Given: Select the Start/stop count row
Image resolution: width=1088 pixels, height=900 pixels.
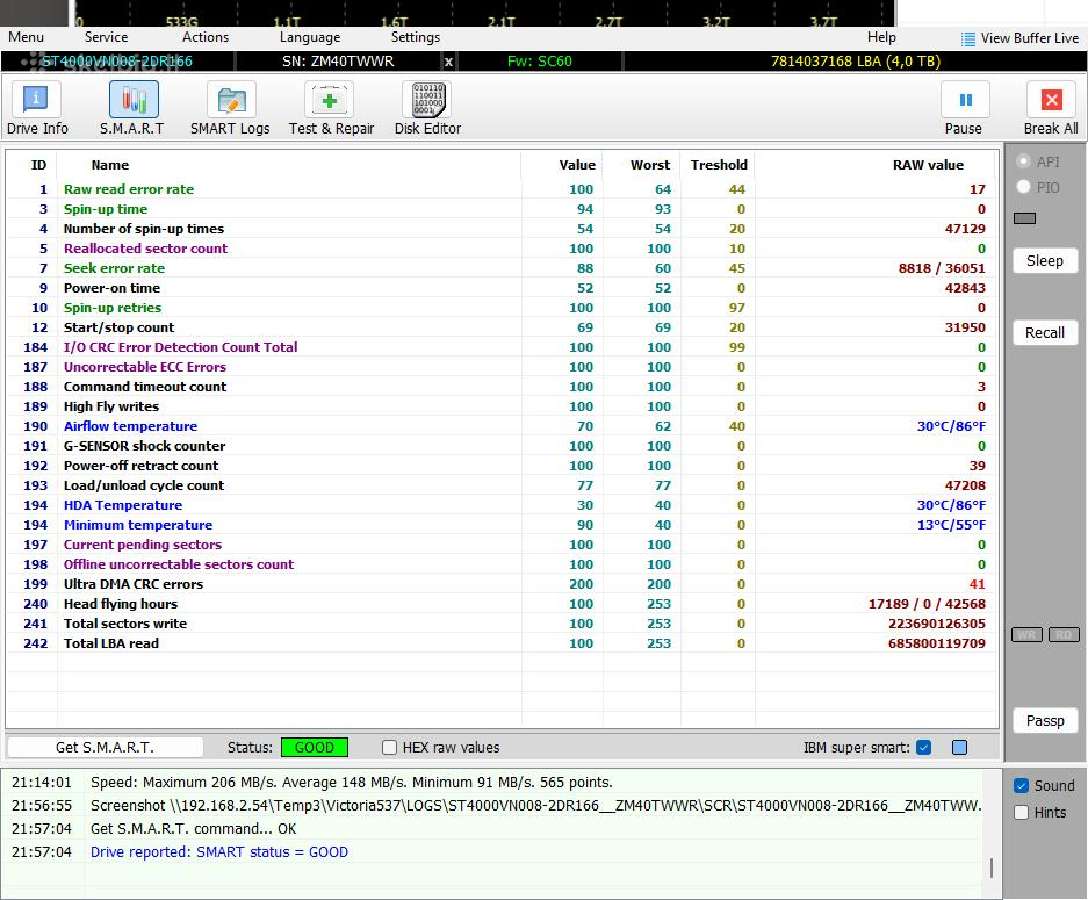Looking at the screenshot, I should tap(502, 328).
